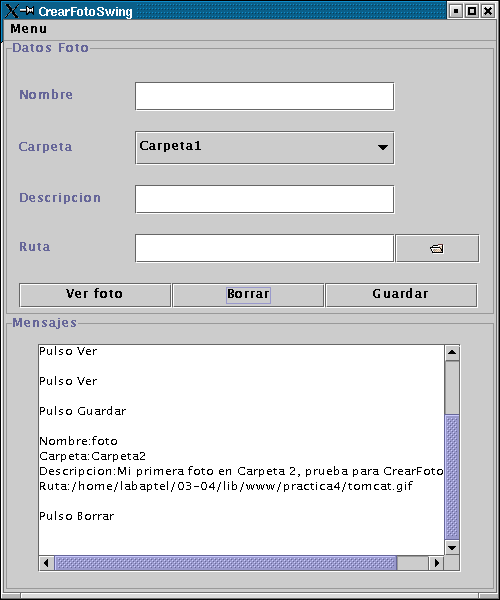Click the horizontal scrollbar thumb in Mensajes

point(226,563)
